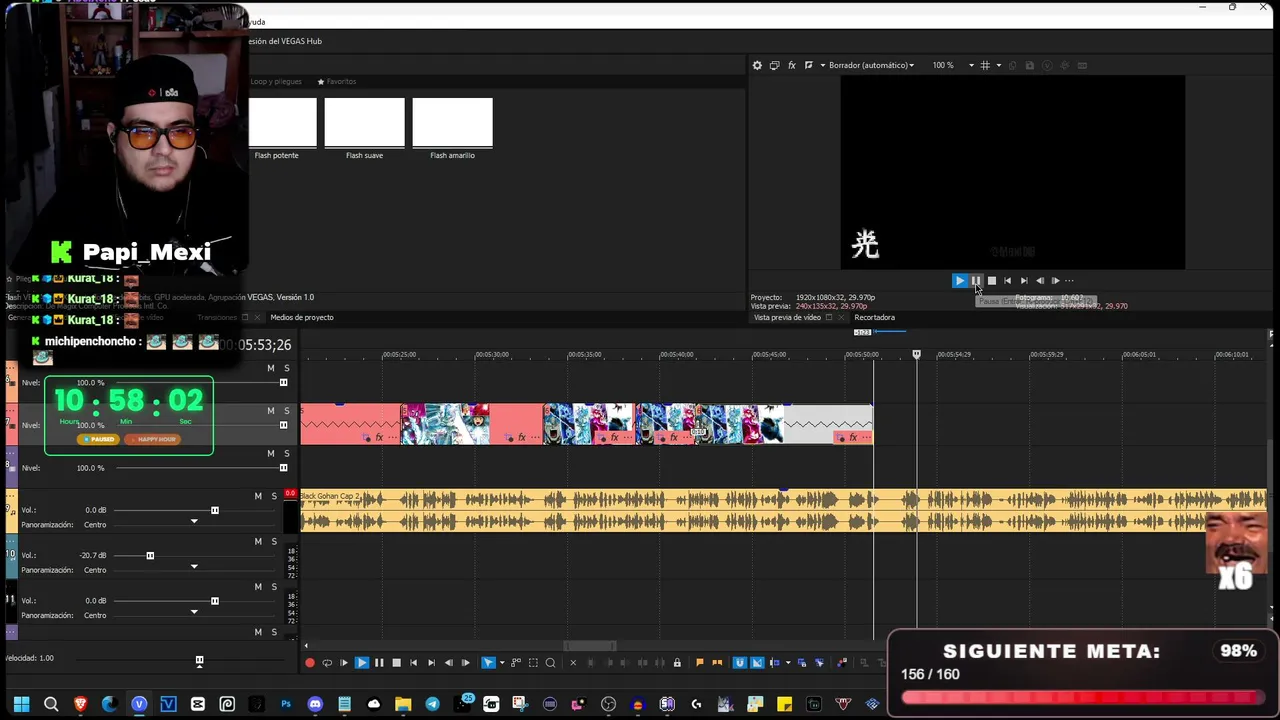1280x720 pixels.
Task: Insert a region with the orange region icon
Action: pyautogui.click(x=717, y=663)
